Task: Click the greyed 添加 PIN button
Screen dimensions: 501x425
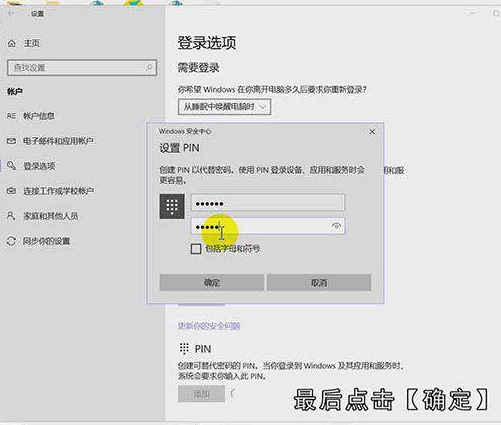Action: coord(201,394)
